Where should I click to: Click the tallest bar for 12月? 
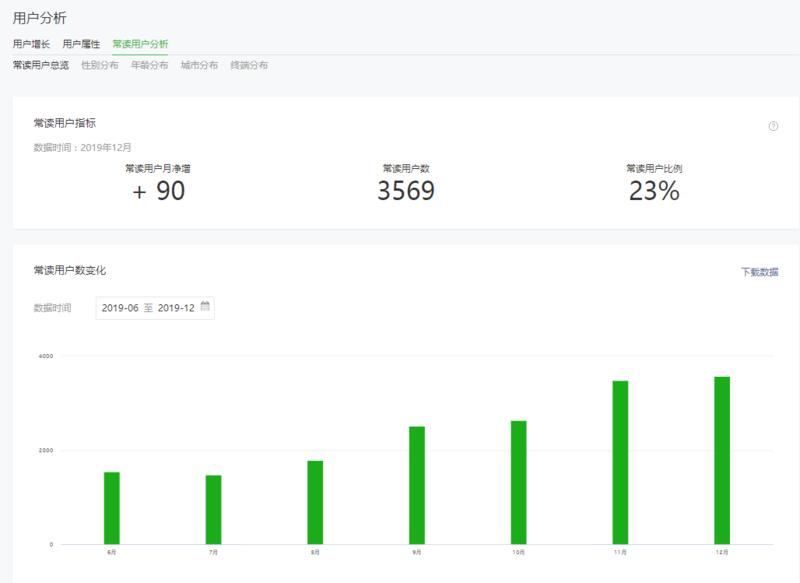722,460
